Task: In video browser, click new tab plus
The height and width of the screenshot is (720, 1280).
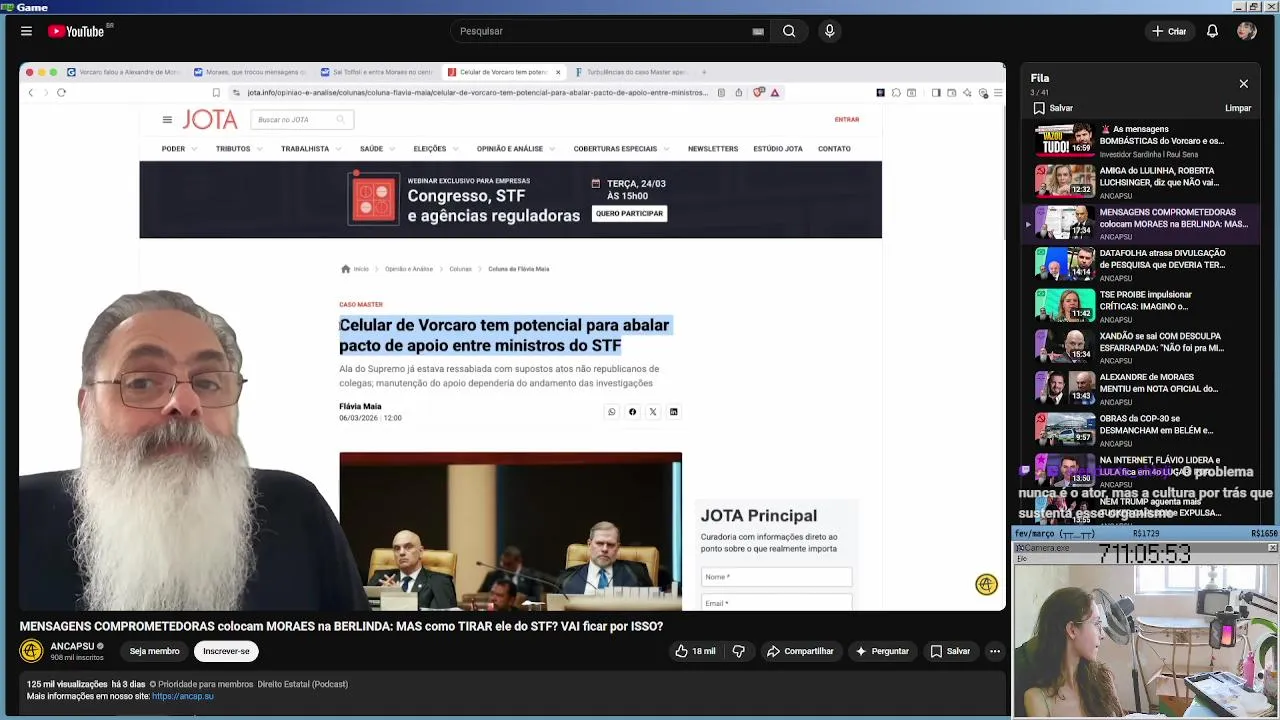Action: [704, 72]
